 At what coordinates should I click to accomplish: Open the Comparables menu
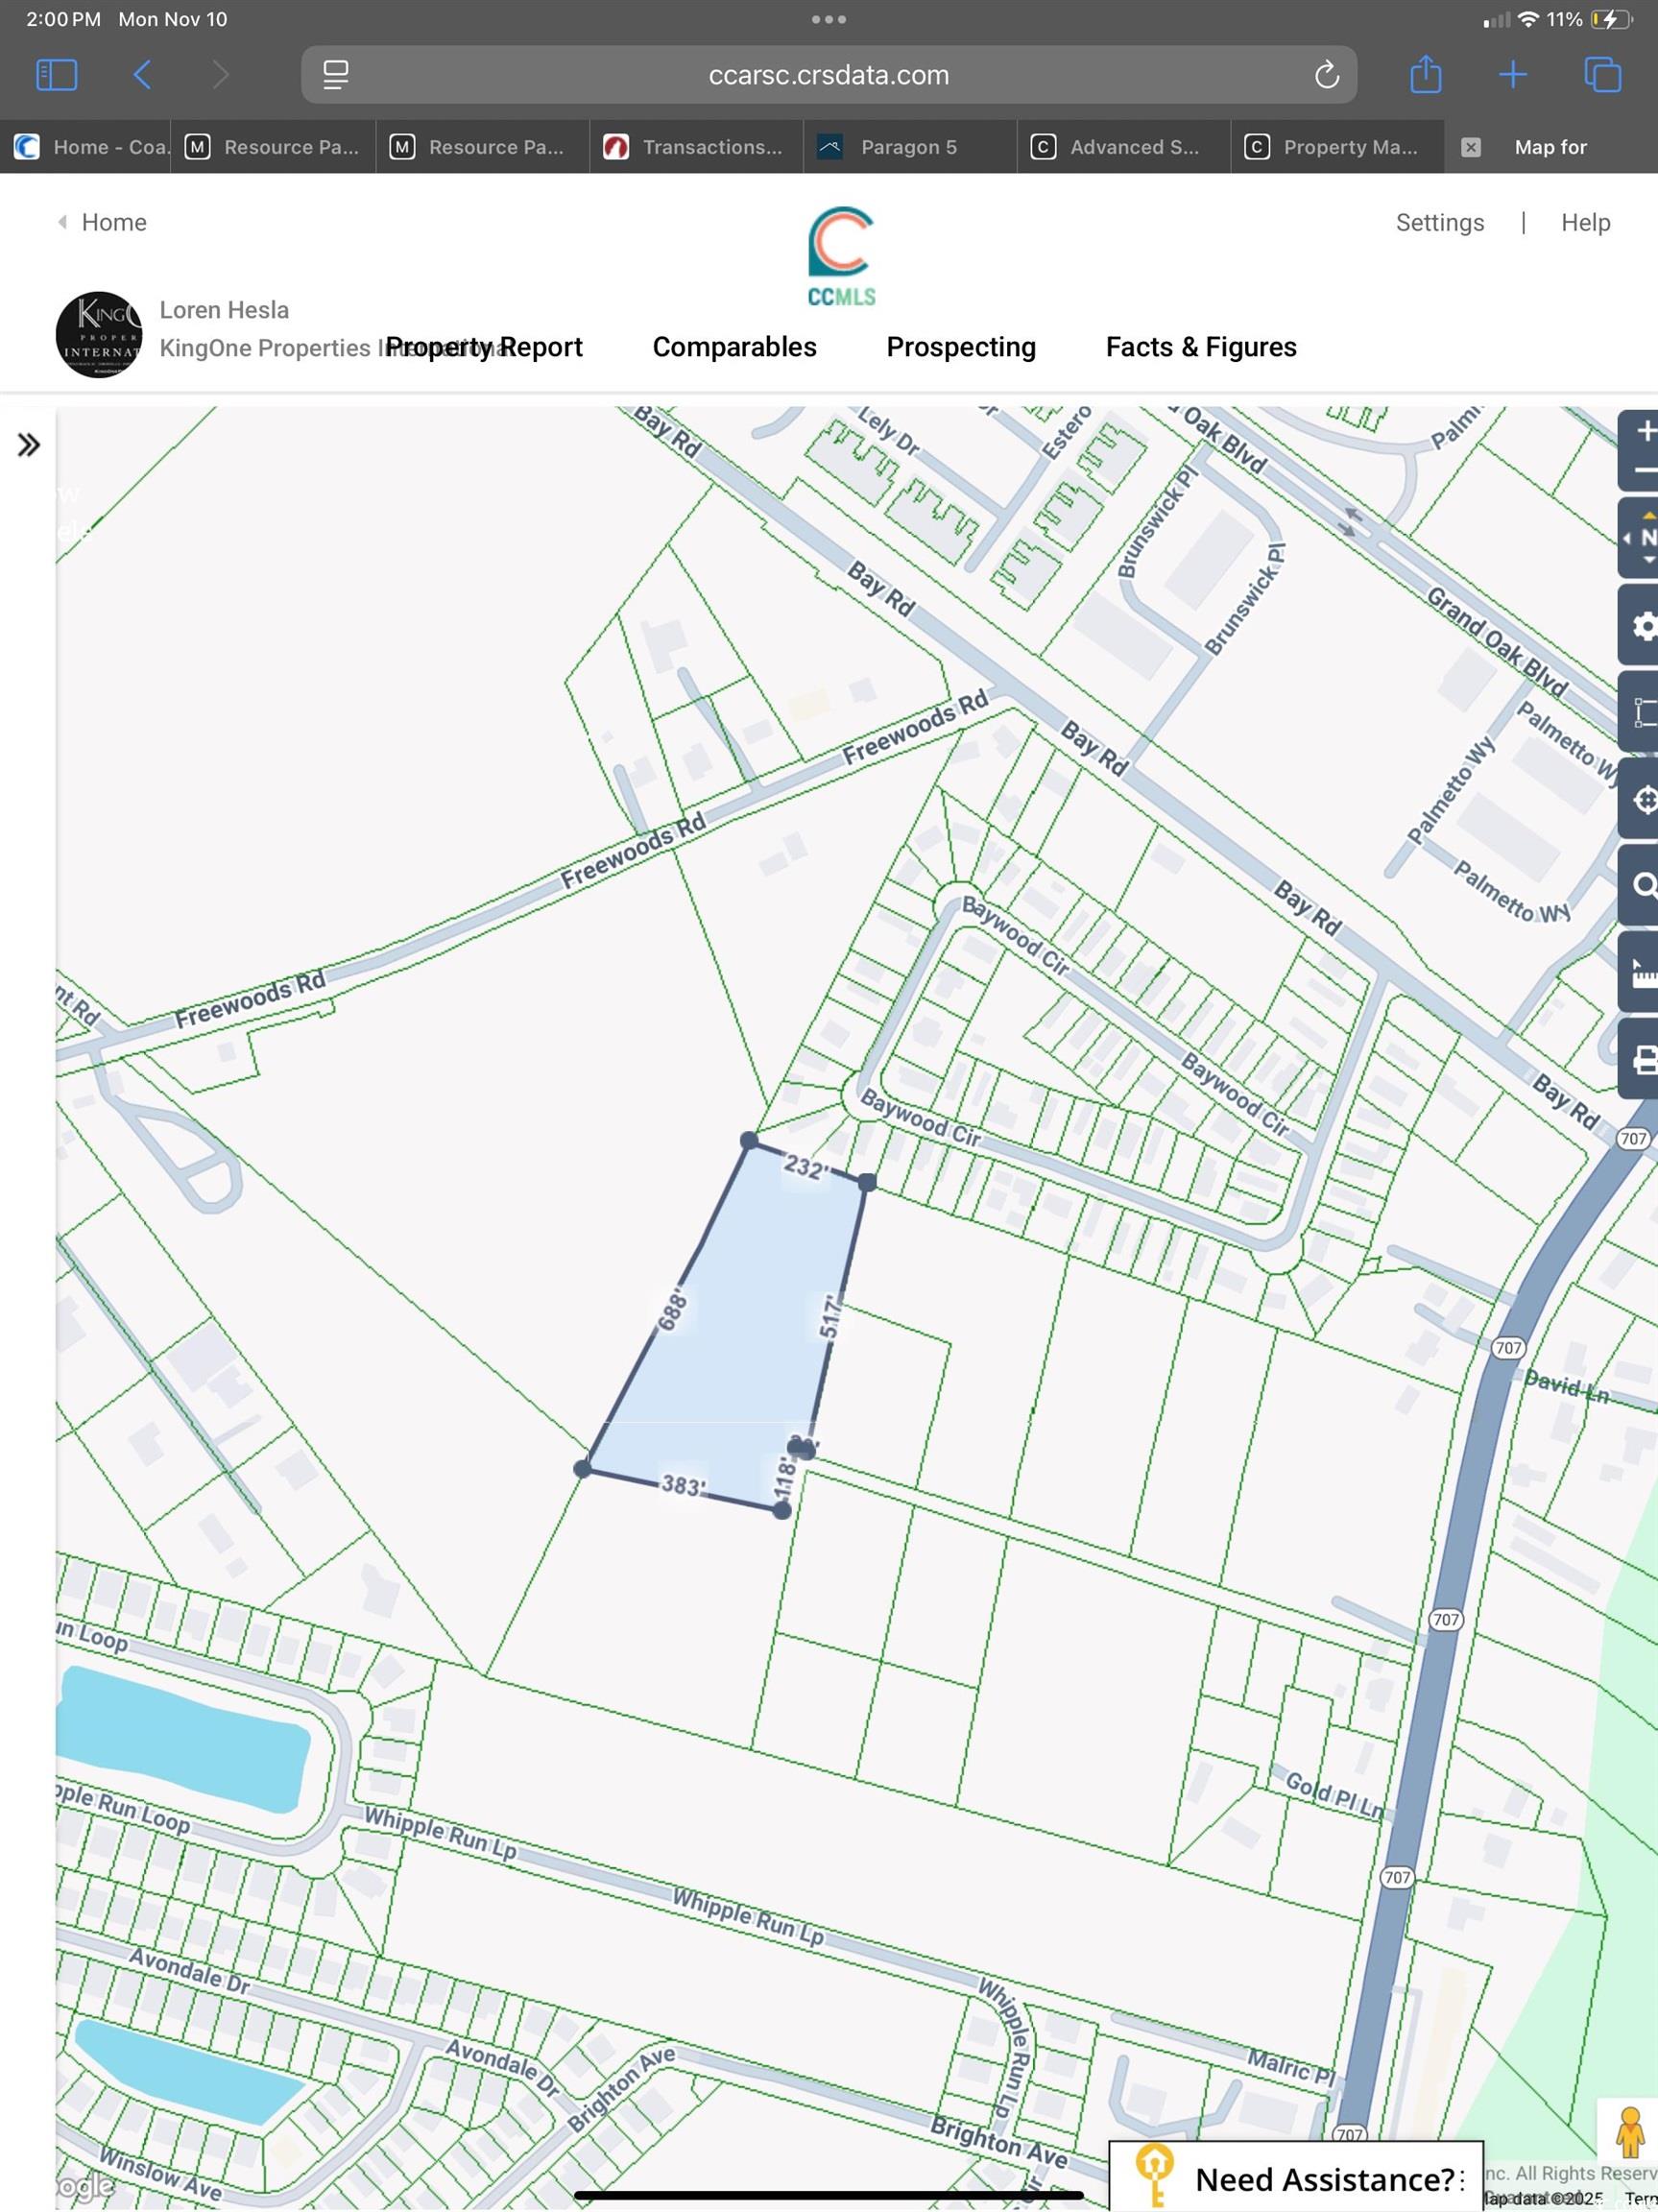[x=734, y=347]
